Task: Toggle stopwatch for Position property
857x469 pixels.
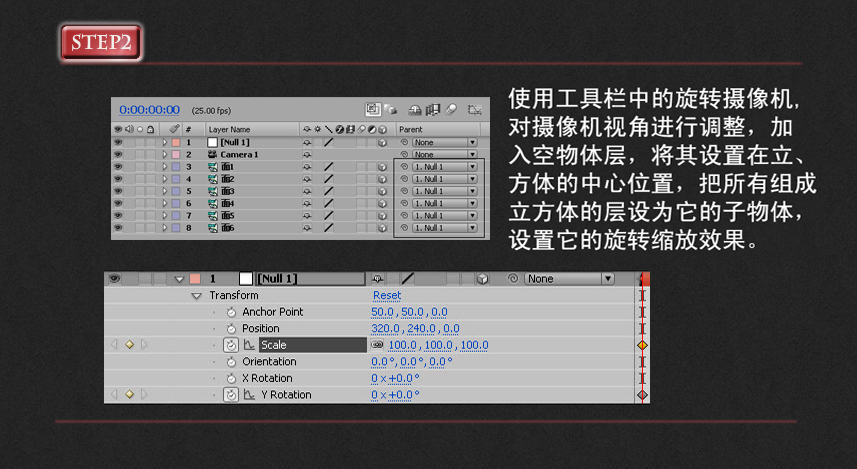Action: click(231, 329)
